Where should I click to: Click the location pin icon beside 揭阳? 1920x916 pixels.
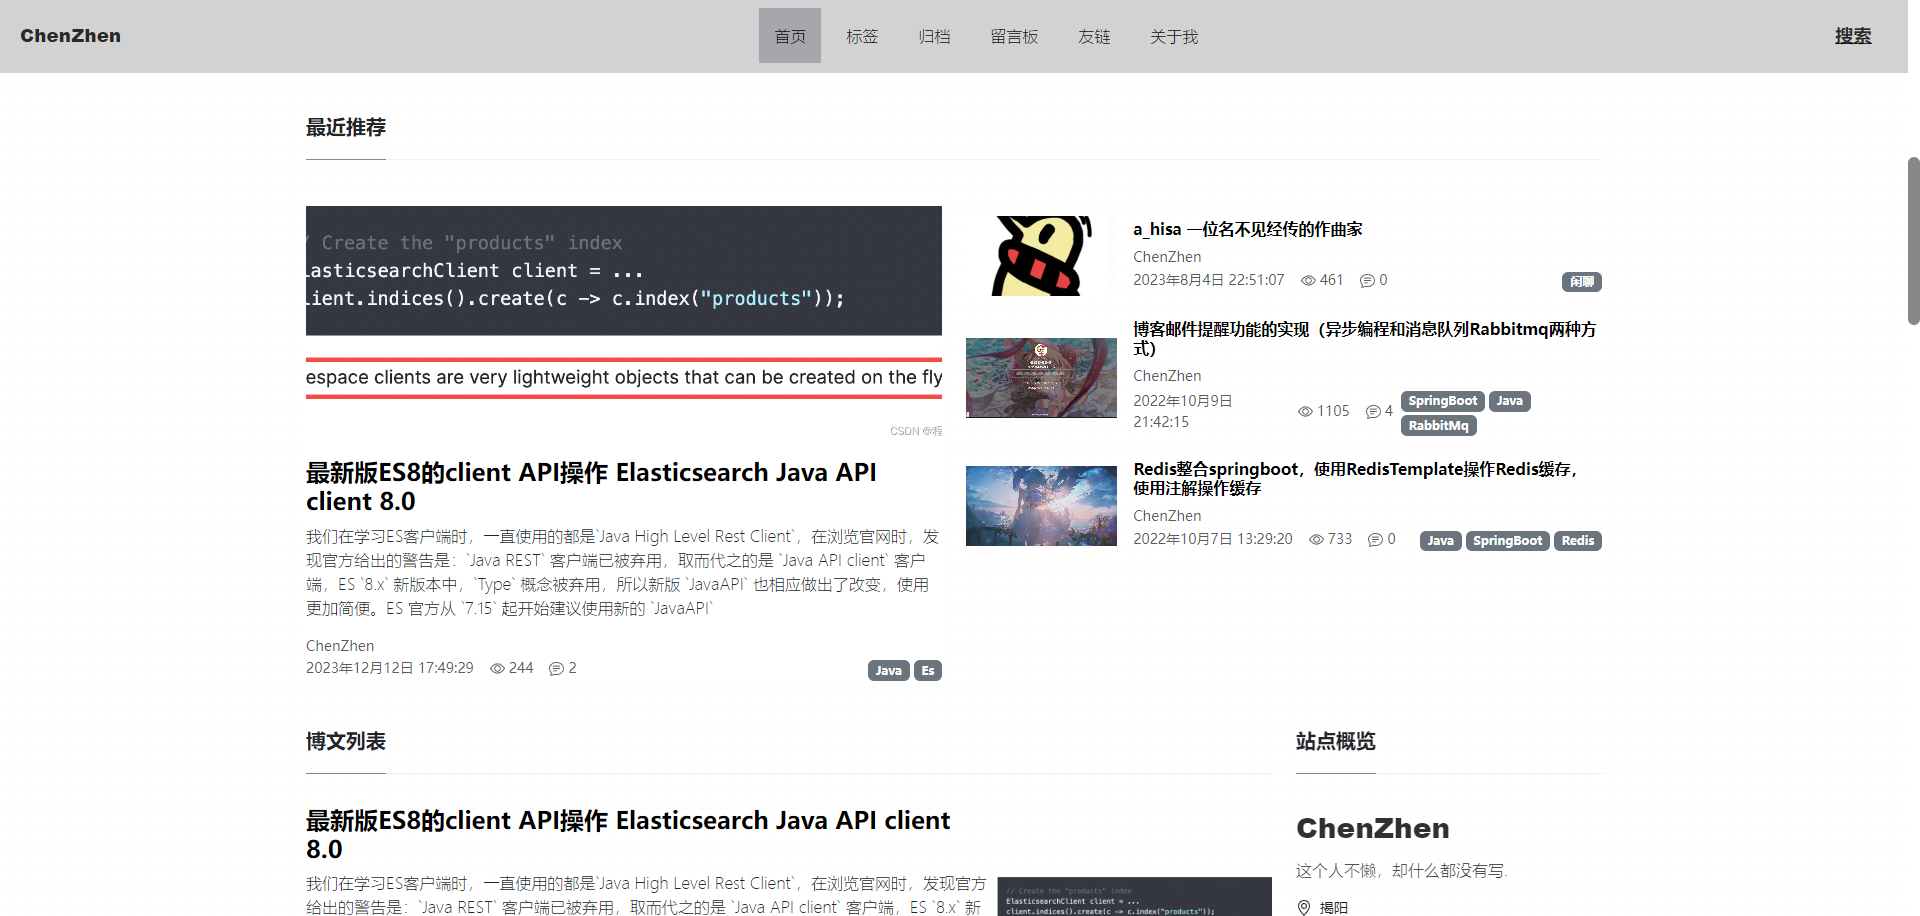1303,907
